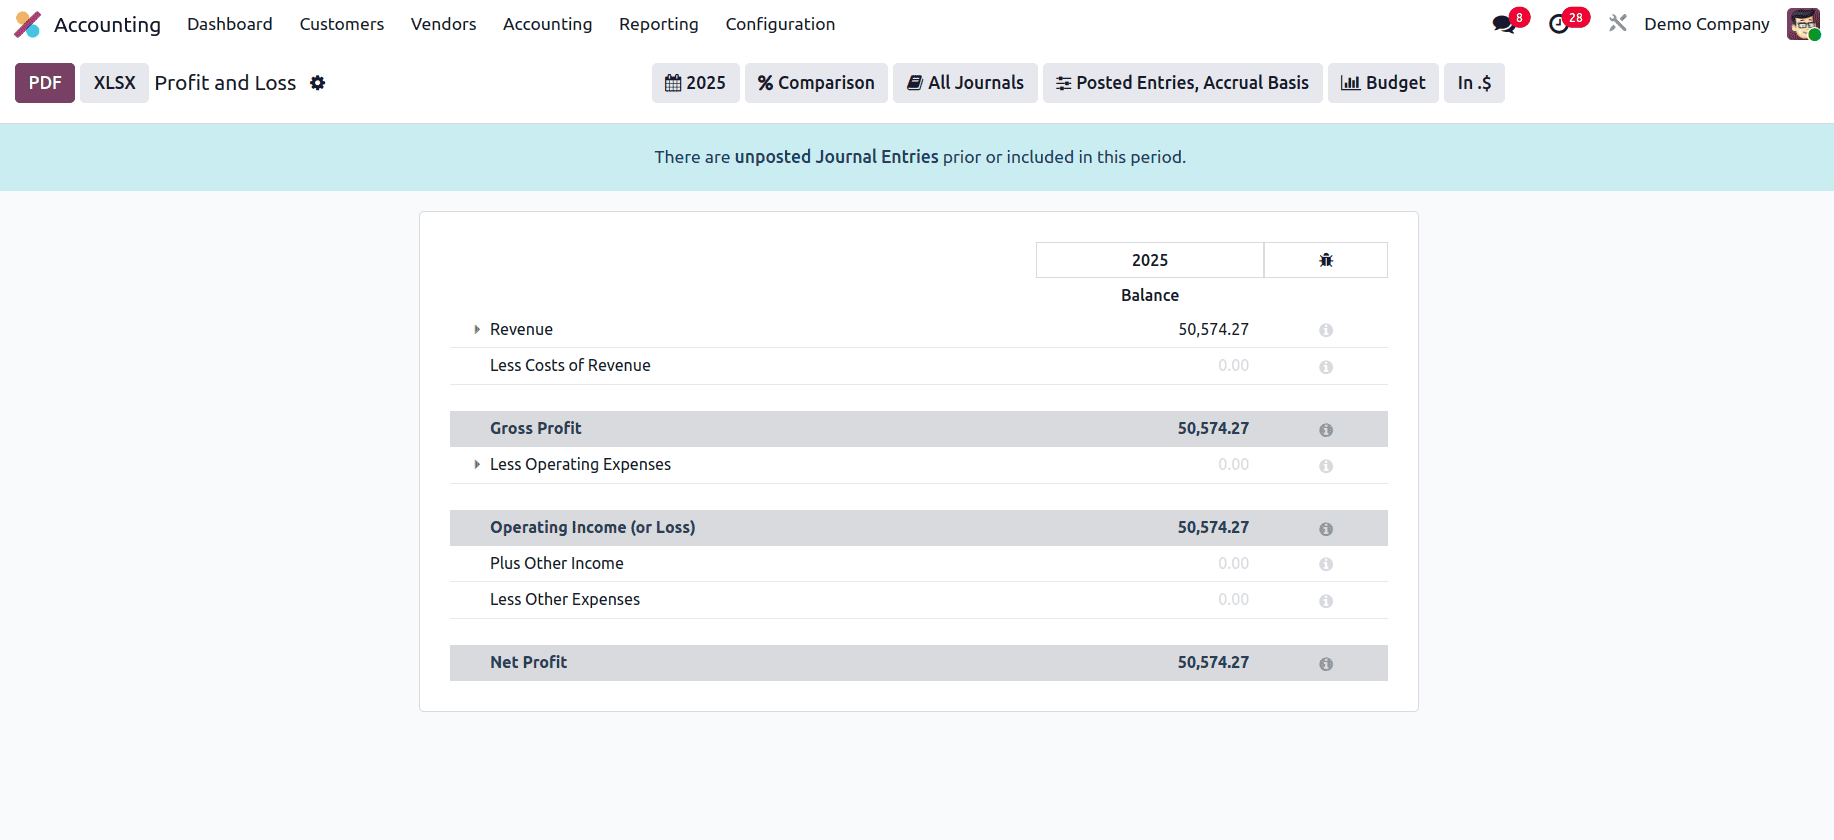
Task: Open the All Journals filter dropdown
Action: click(x=965, y=83)
